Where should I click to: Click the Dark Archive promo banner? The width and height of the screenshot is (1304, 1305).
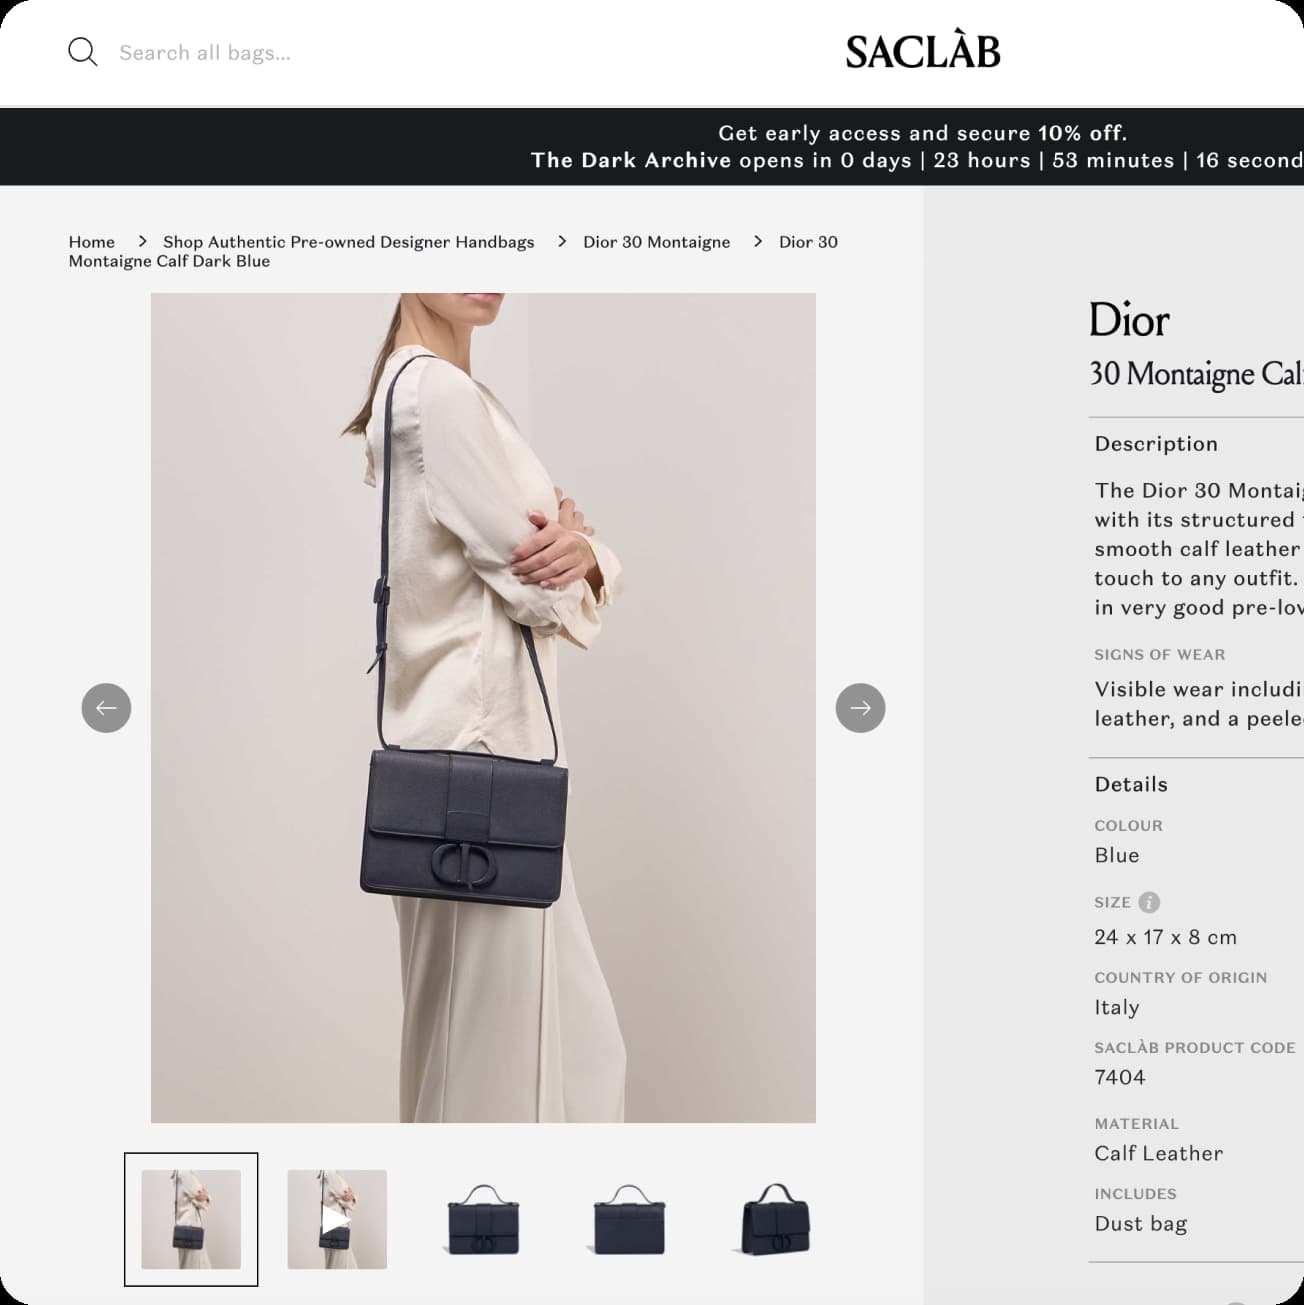(x=652, y=146)
